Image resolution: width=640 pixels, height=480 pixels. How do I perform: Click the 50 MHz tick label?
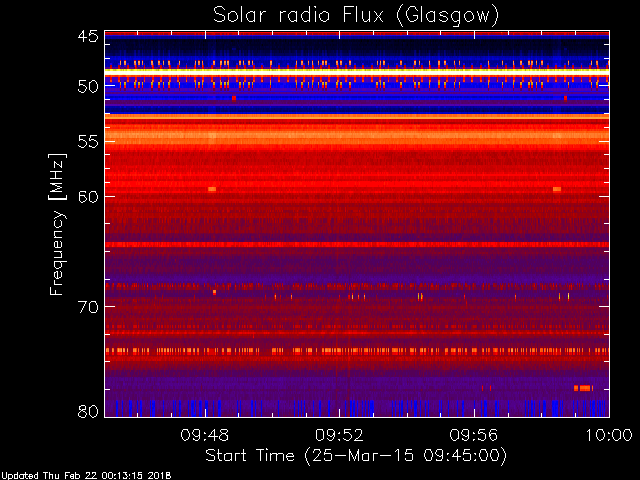pyautogui.click(x=88, y=86)
